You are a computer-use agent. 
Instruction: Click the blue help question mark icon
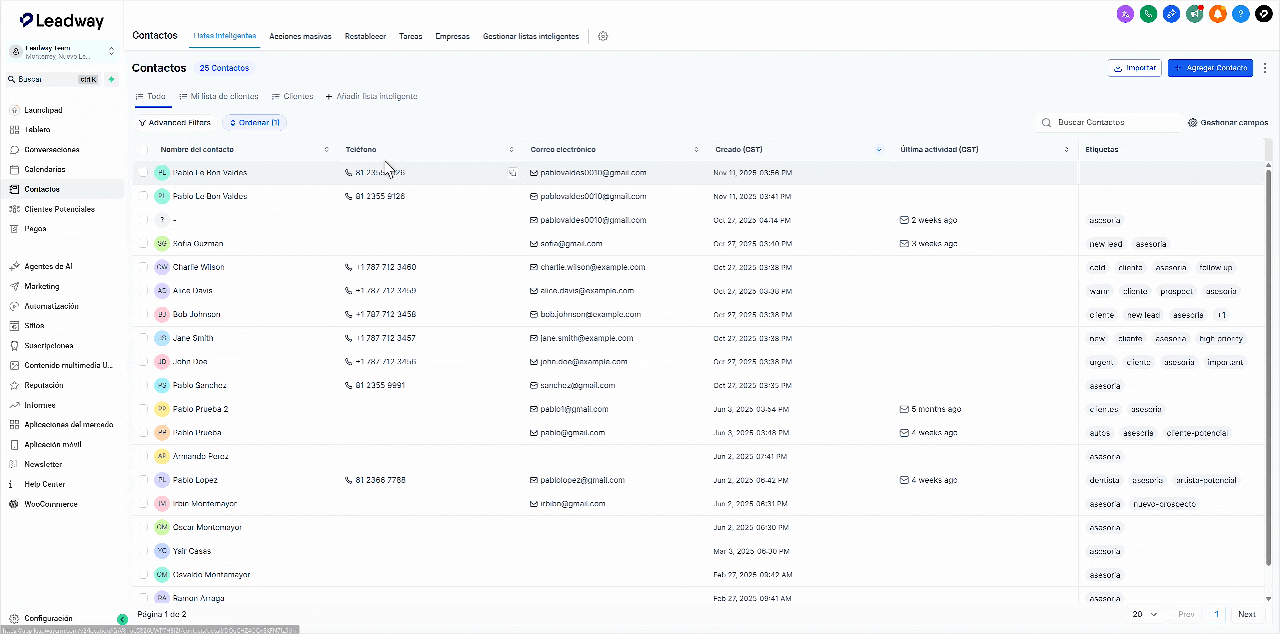[x=1240, y=14]
